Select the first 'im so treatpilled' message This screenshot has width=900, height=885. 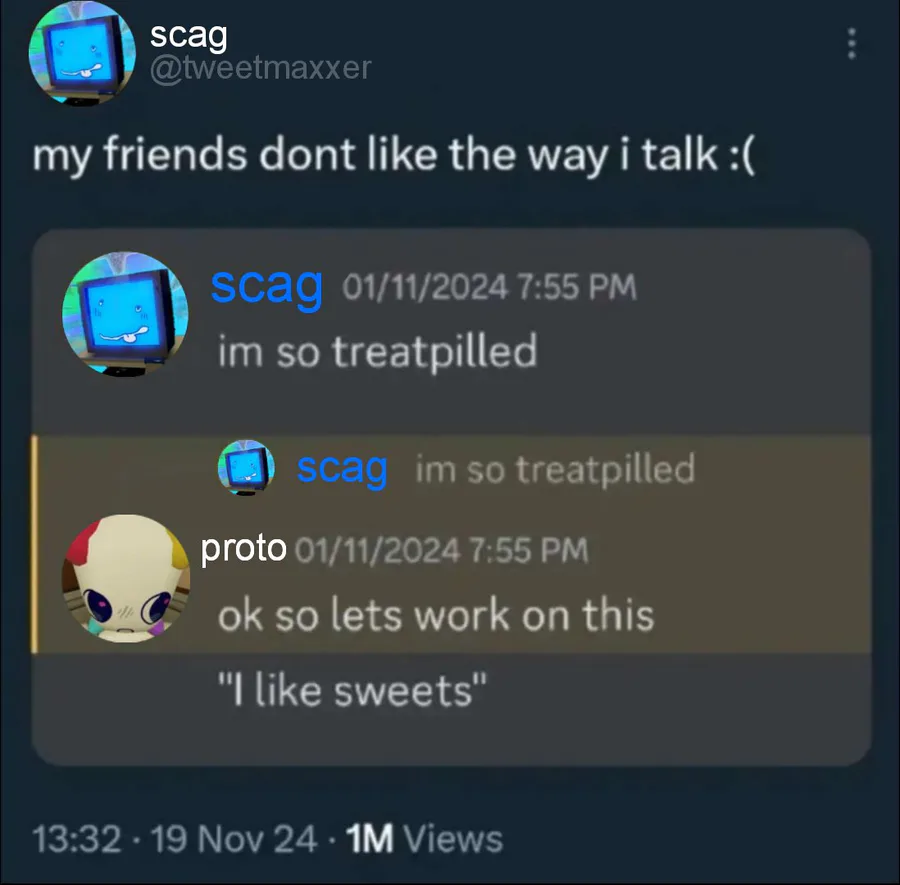point(378,351)
